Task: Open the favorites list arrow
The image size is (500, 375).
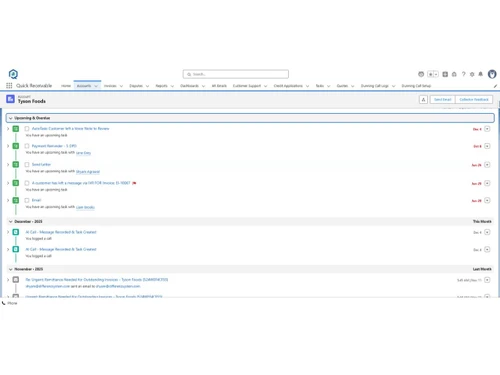Action: 436,74
